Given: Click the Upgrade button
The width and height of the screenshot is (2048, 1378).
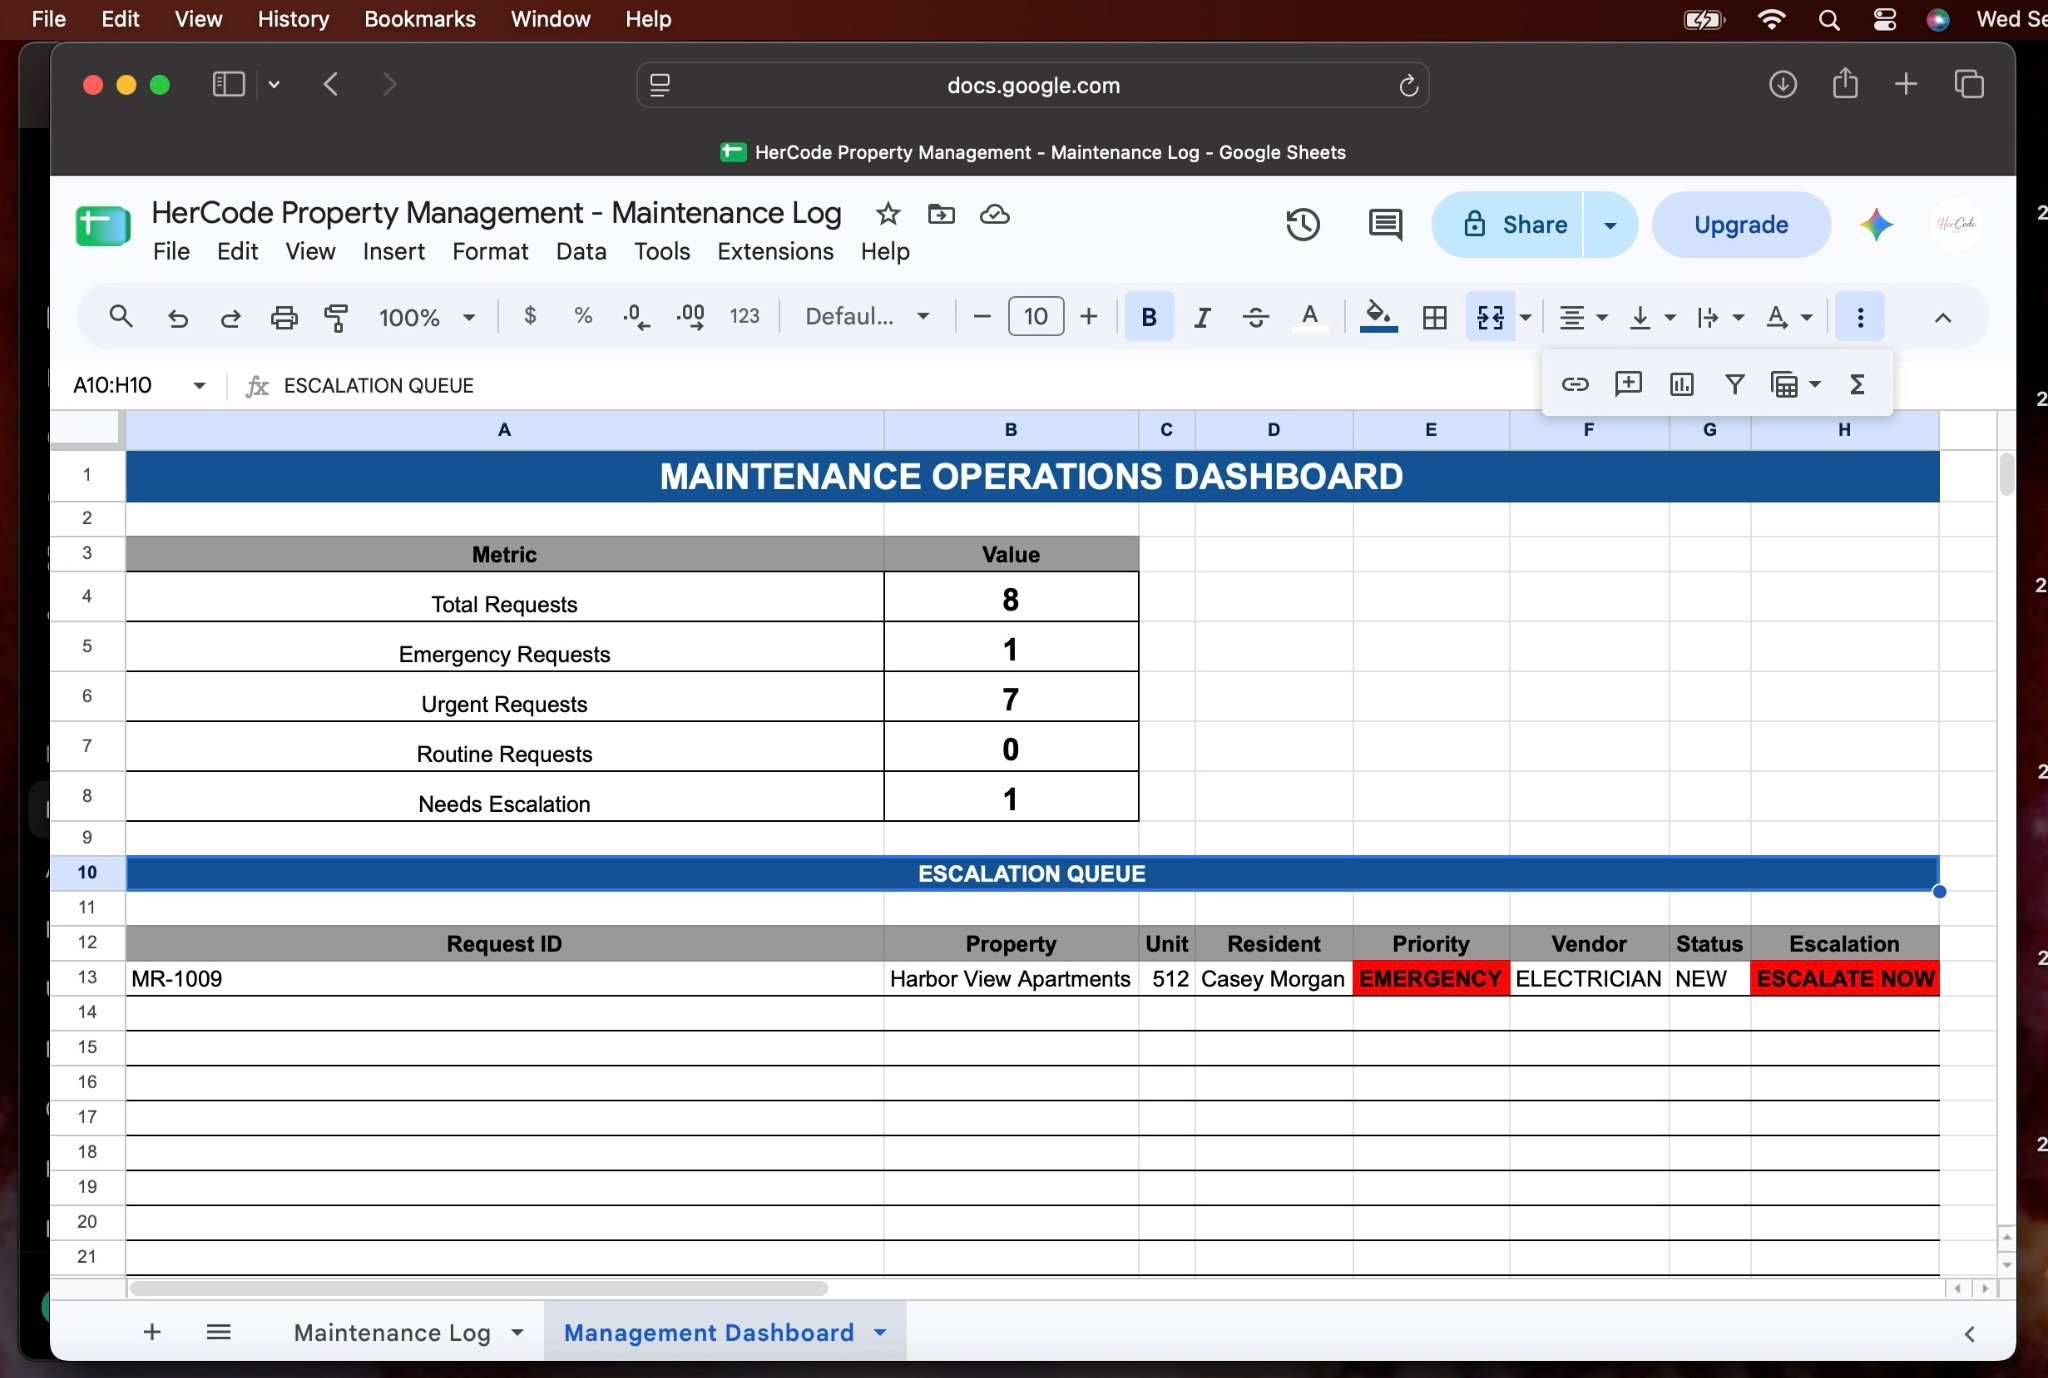Looking at the screenshot, I should pyautogui.click(x=1741, y=225).
